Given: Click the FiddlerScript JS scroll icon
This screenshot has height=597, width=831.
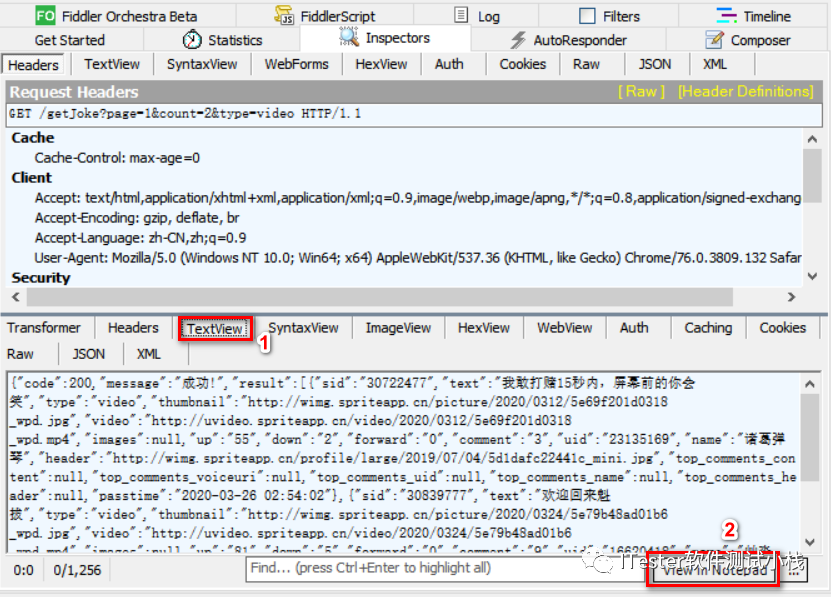Looking at the screenshot, I should click(284, 15).
